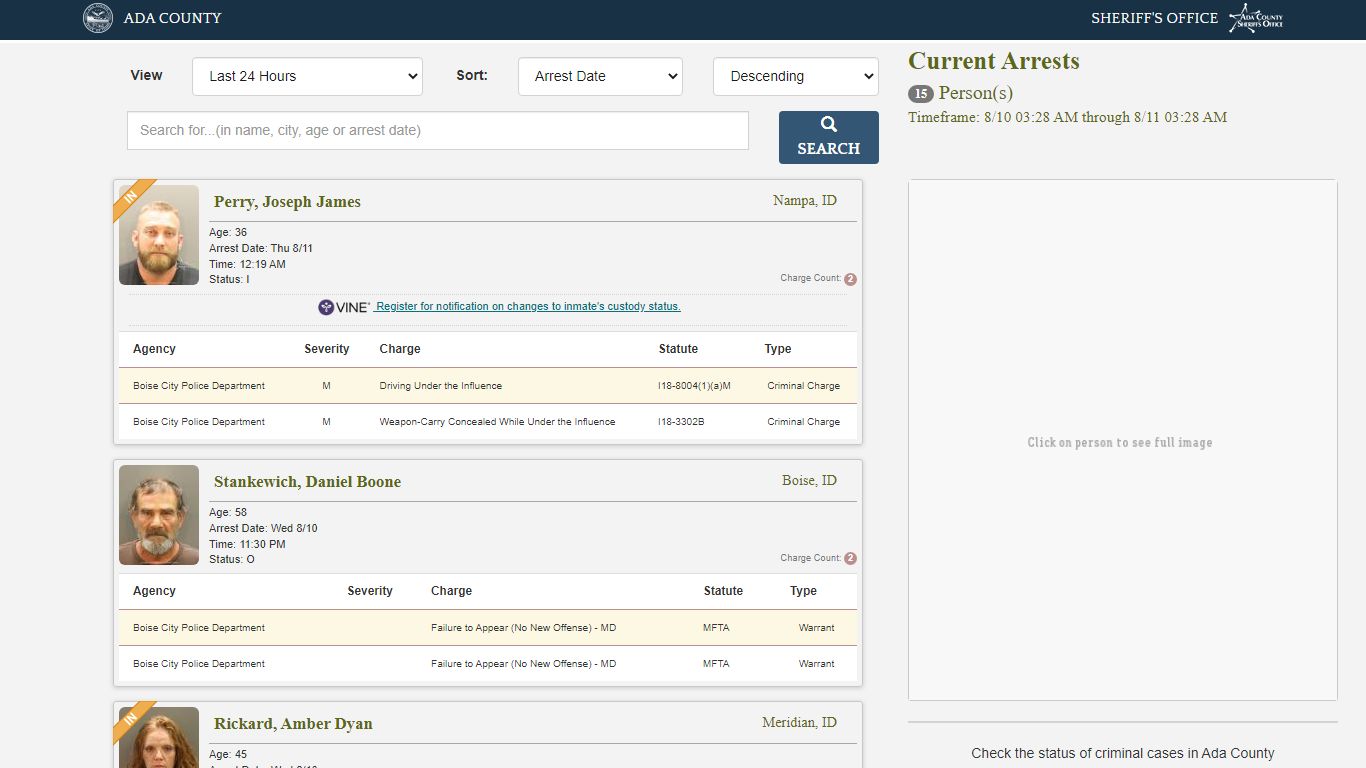Open the View timeframe dropdown
Viewport: 1366px width, 768px height.
pos(307,76)
